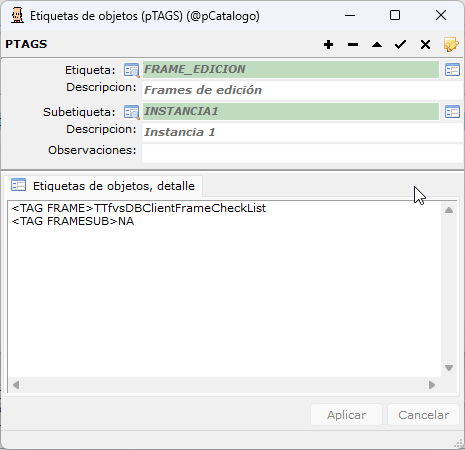Click the Frames de edición description field
The height and width of the screenshot is (450, 465).
[x=303, y=90]
